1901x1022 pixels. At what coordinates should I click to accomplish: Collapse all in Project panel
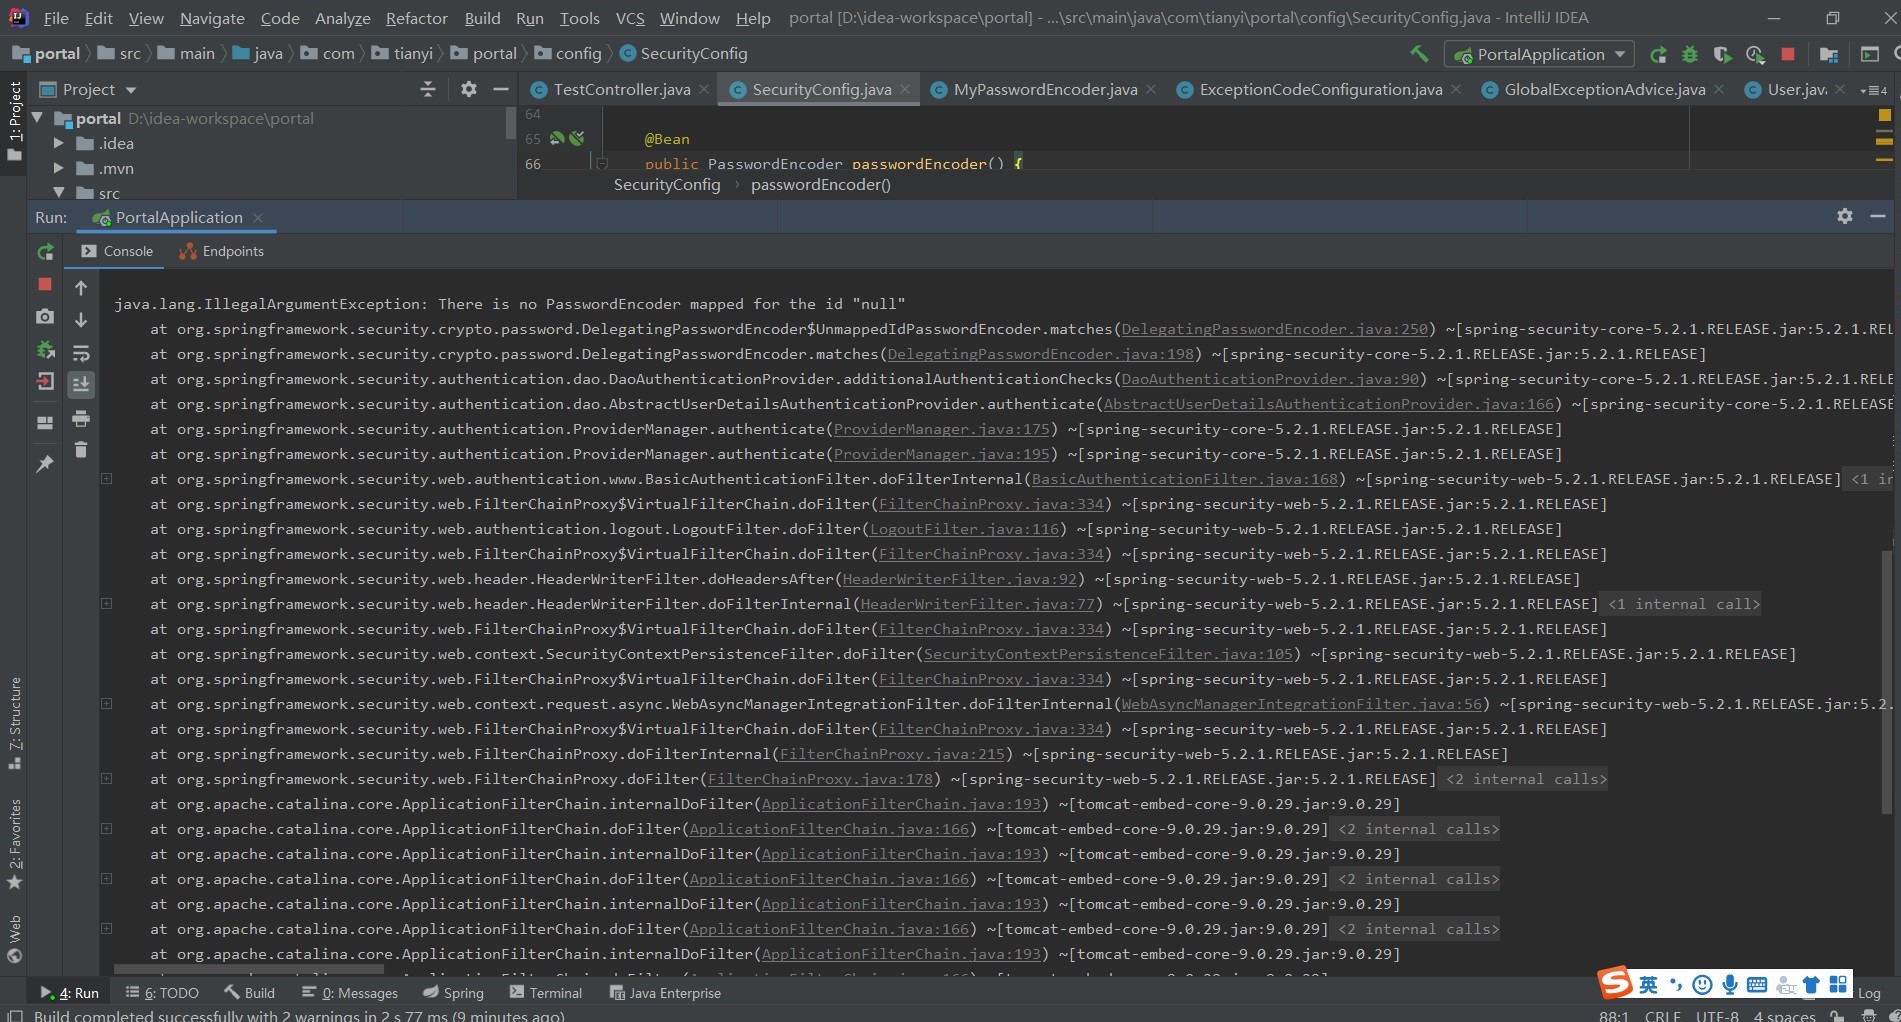coord(428,89)
